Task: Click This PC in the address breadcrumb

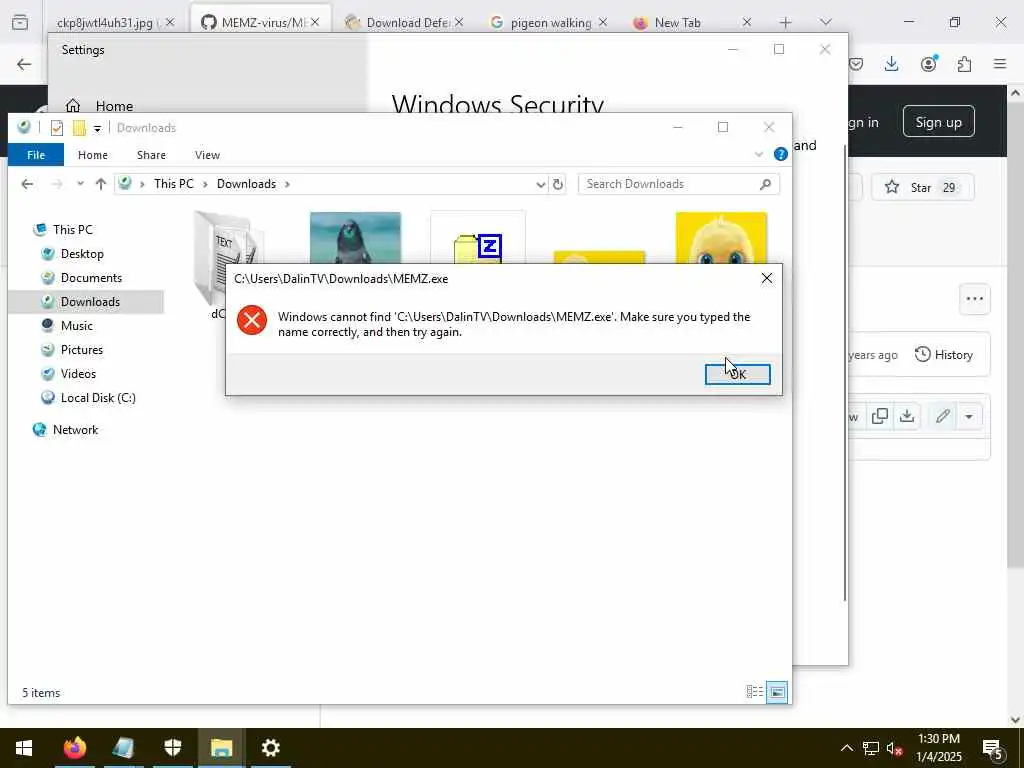Action: pos(174,184)
